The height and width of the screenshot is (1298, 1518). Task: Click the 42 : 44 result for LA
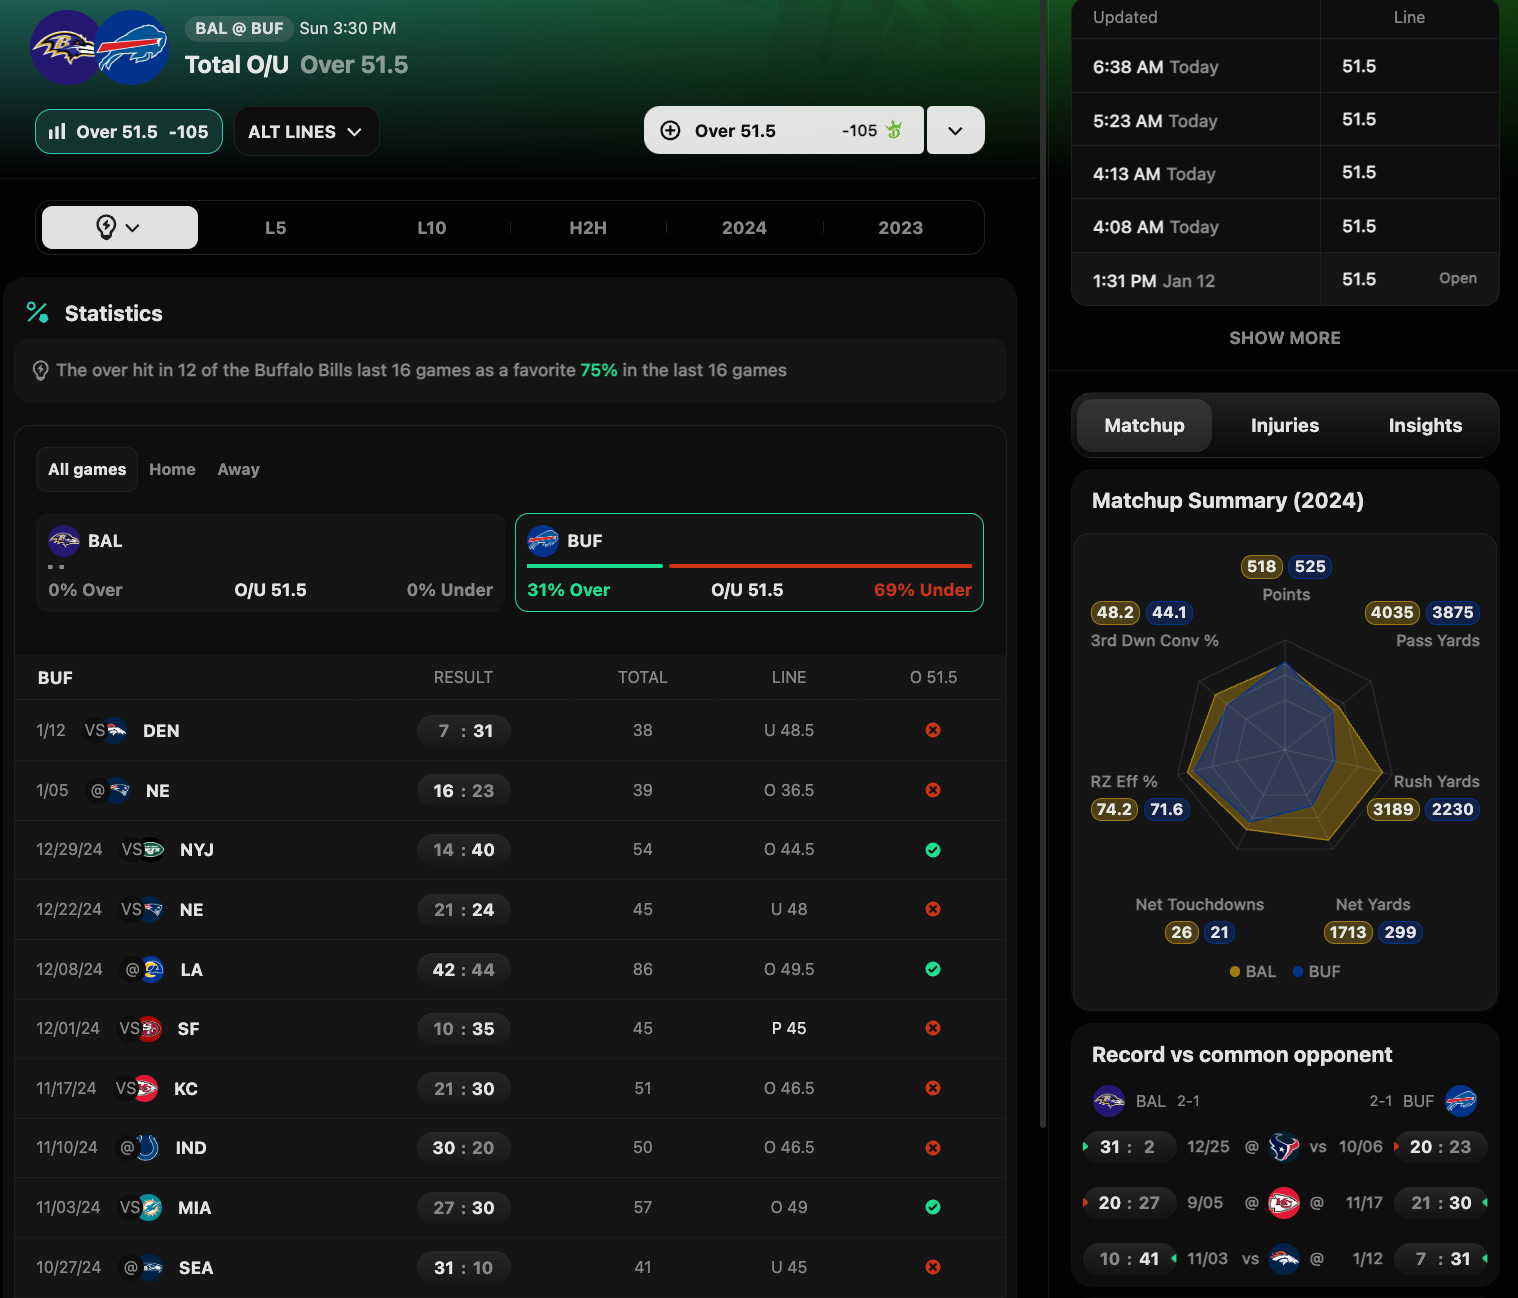(x=464, y=970)
